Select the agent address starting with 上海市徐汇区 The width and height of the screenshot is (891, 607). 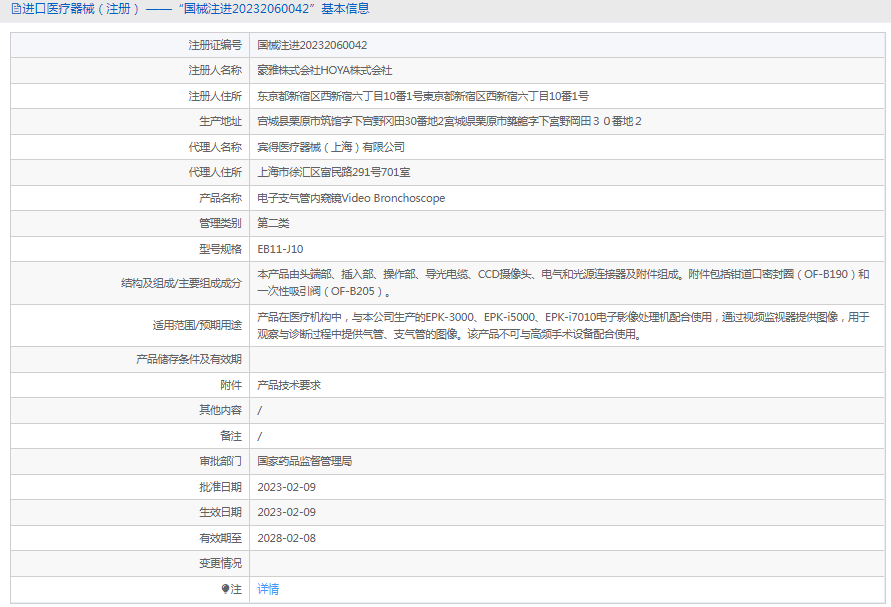click(334, 172)
